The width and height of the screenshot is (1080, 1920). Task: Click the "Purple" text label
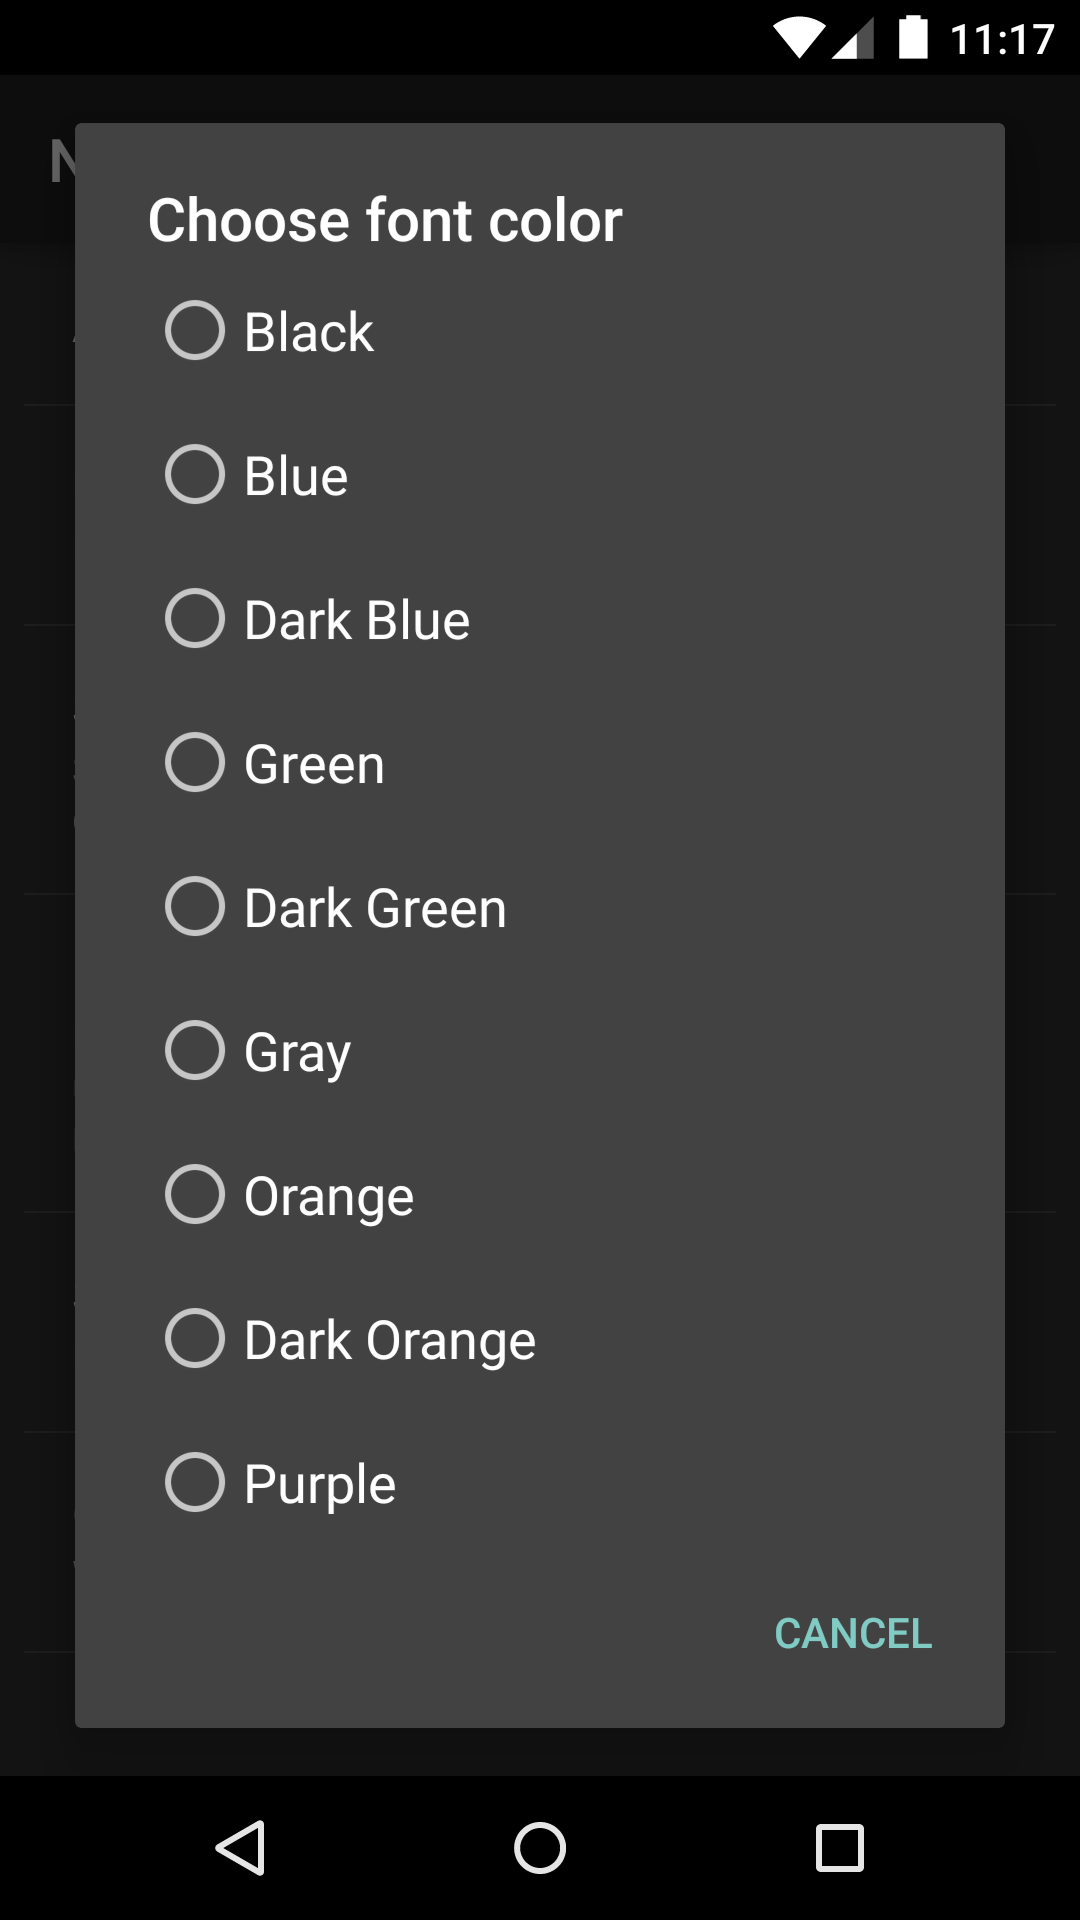320,1484
